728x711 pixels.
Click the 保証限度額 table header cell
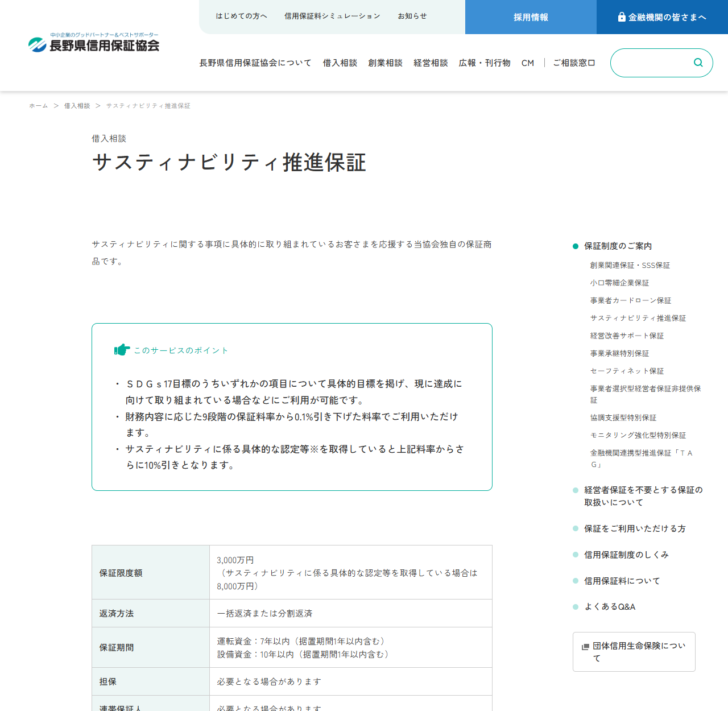coord(150,573)
